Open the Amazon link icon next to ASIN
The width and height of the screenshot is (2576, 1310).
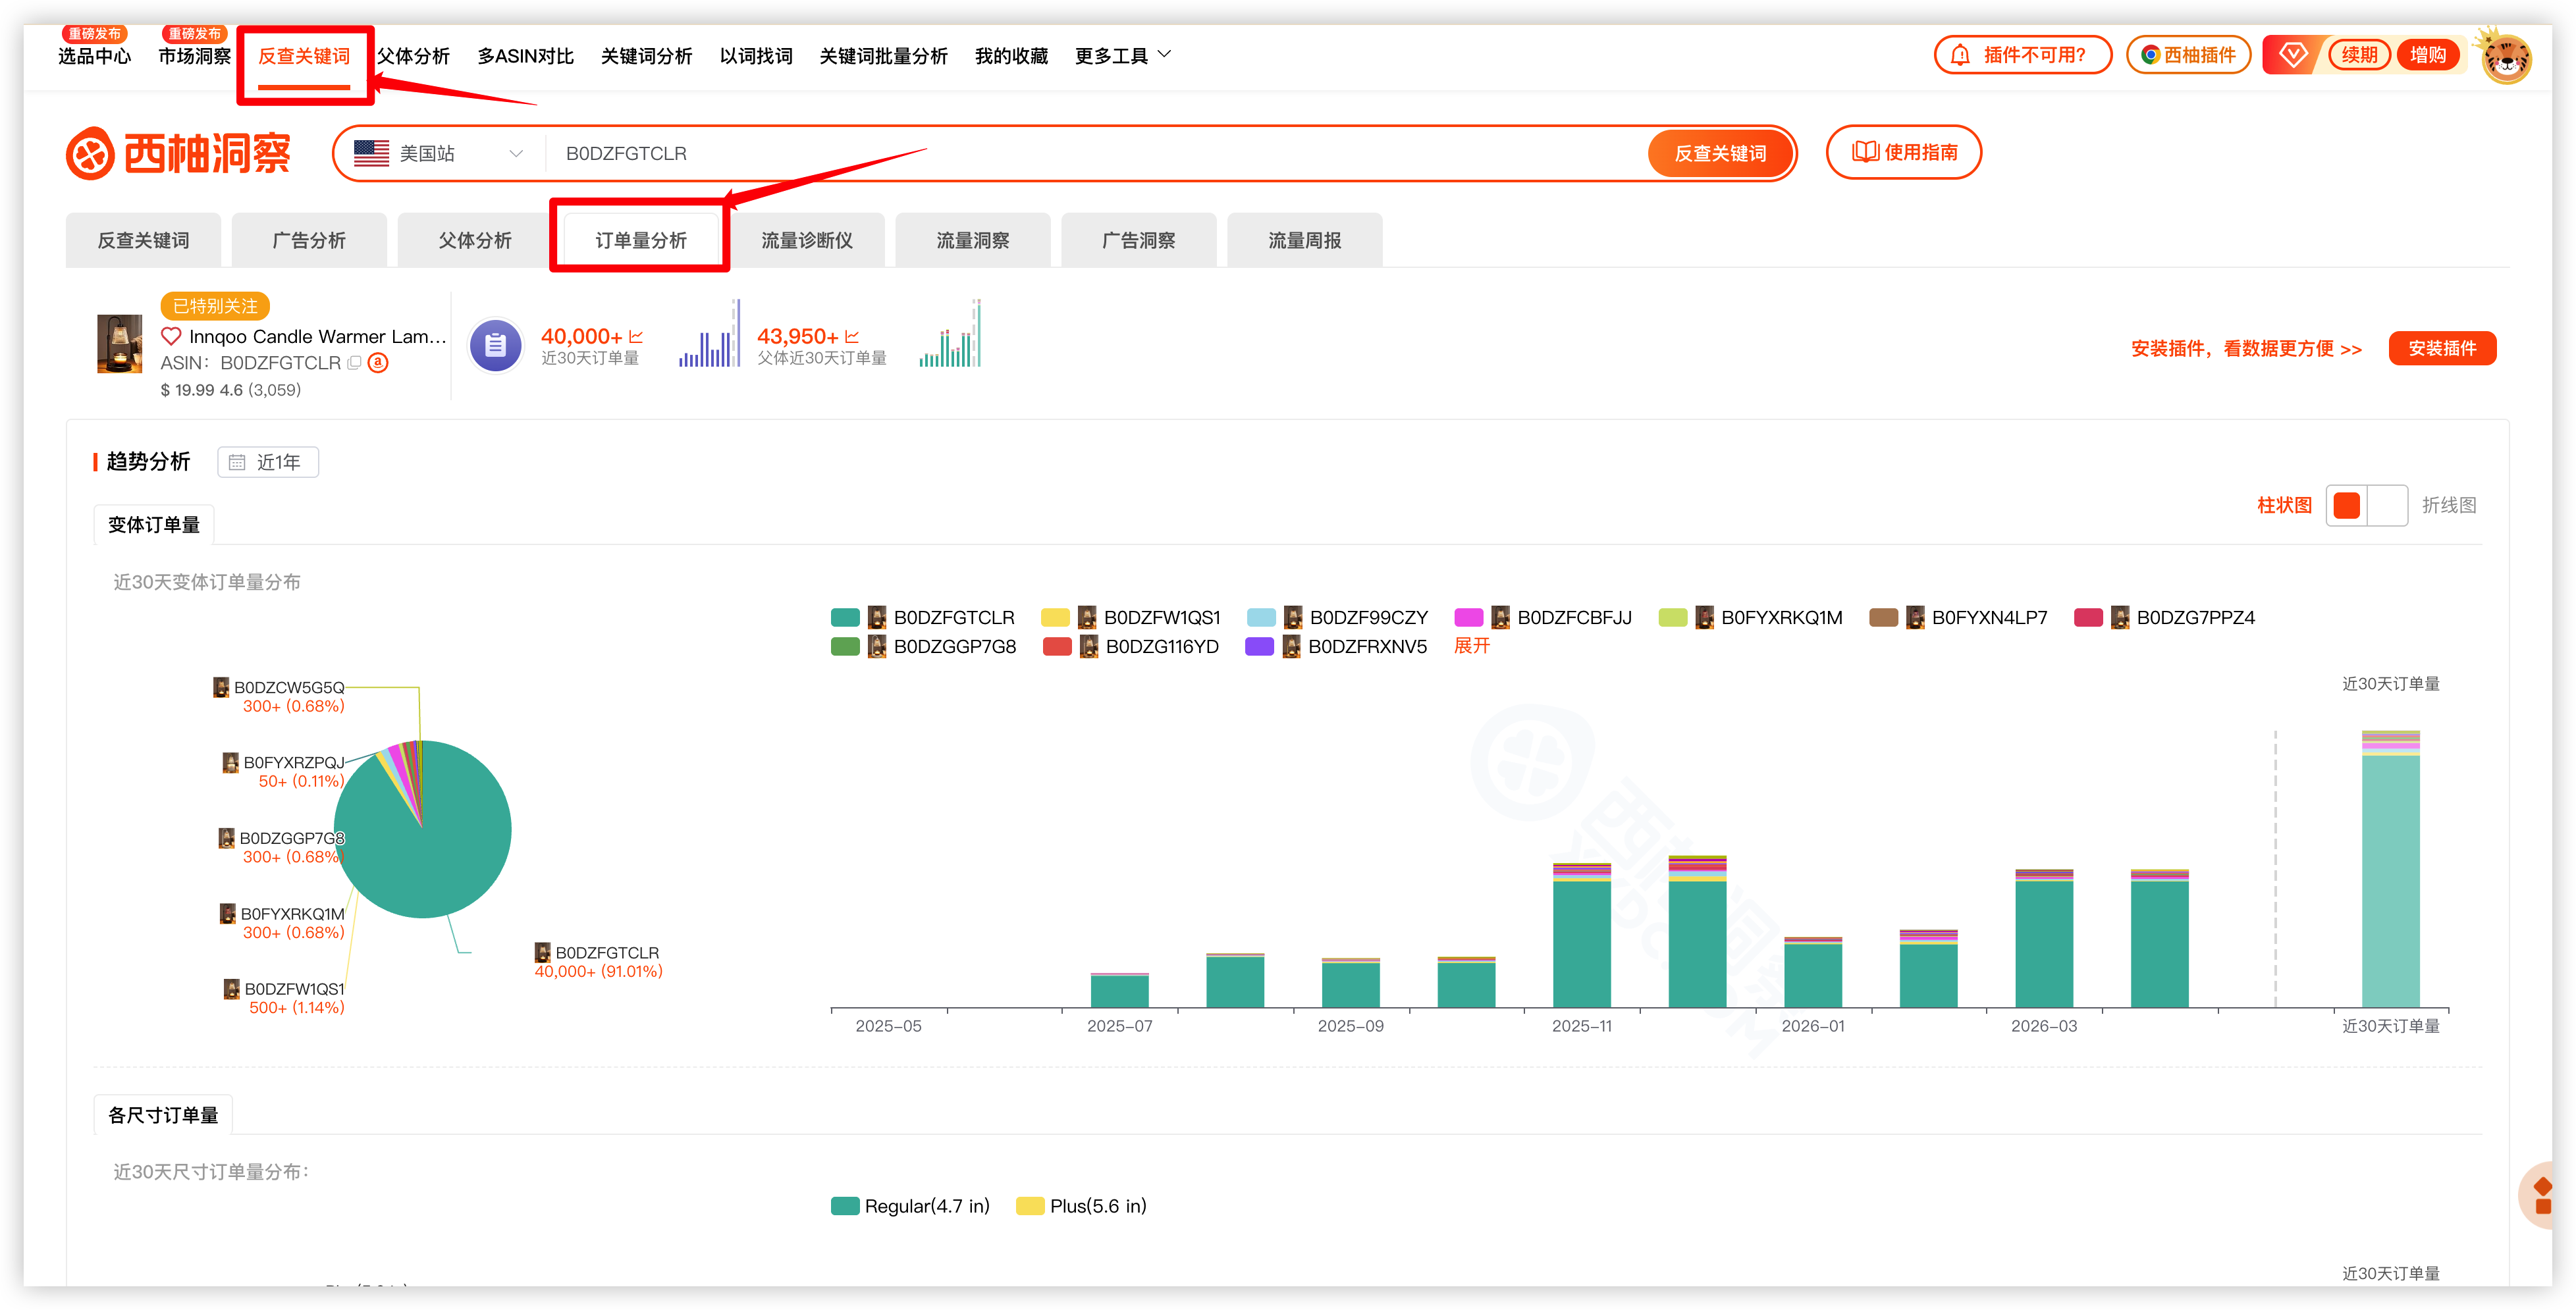click(x=378, y=363)
